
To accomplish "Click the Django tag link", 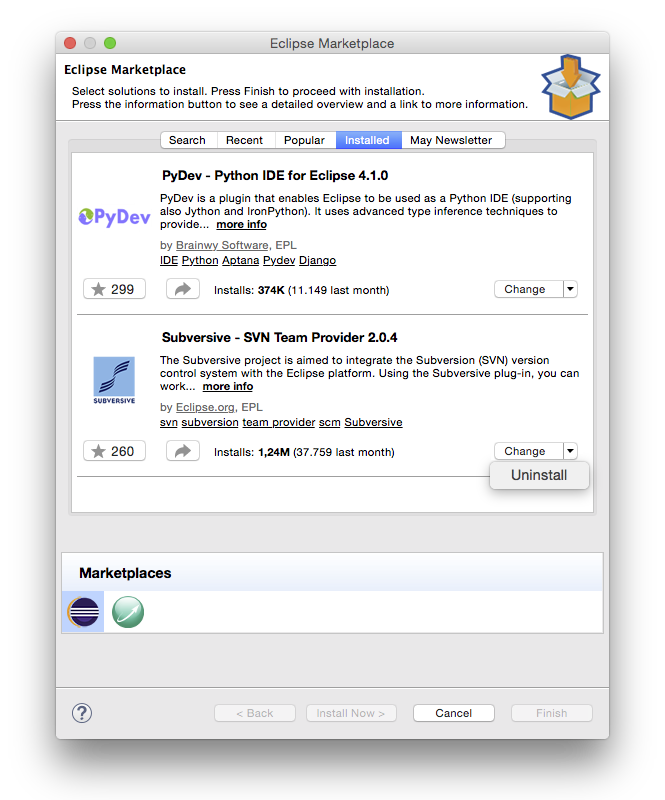I will [x=317, y=260].
